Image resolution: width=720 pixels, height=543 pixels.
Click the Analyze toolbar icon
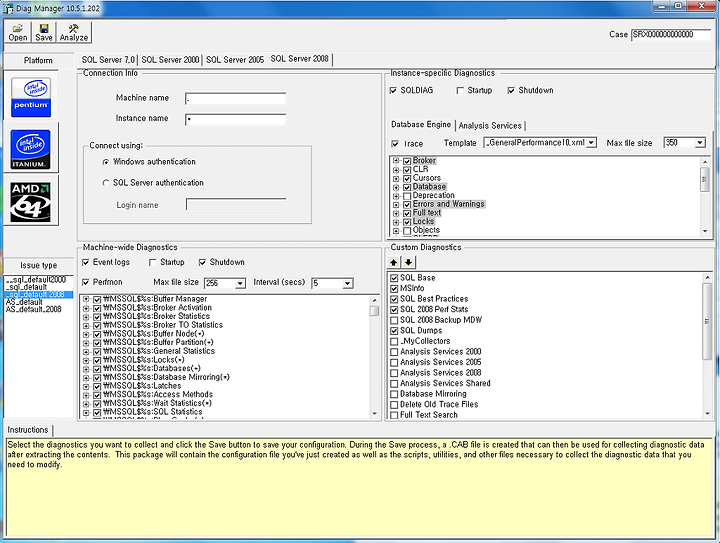coord(73,33)
